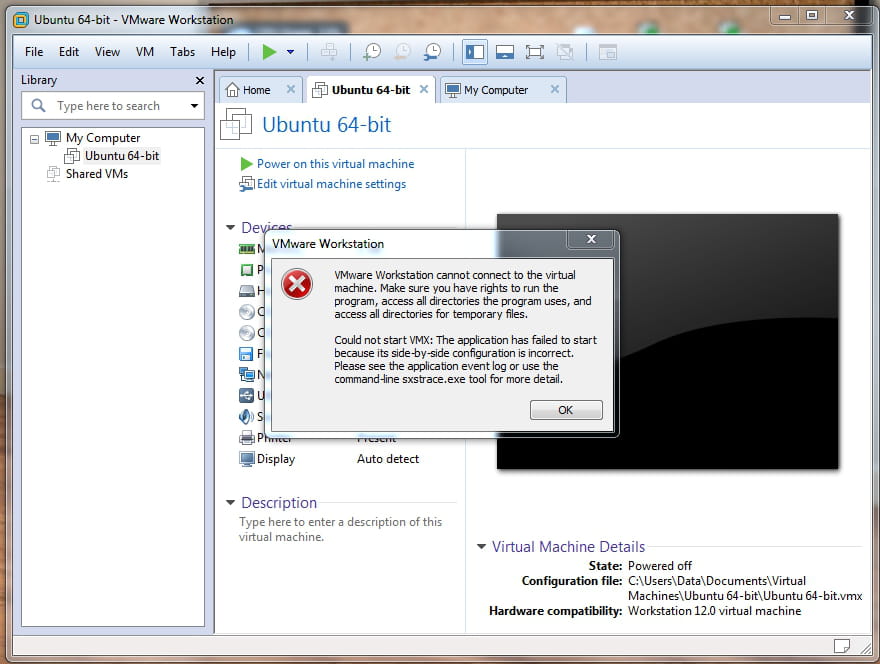This screenshot has width=880, height=664.
Task: Click the second CD/DVD device icon
Action: (x=247, y=333)
